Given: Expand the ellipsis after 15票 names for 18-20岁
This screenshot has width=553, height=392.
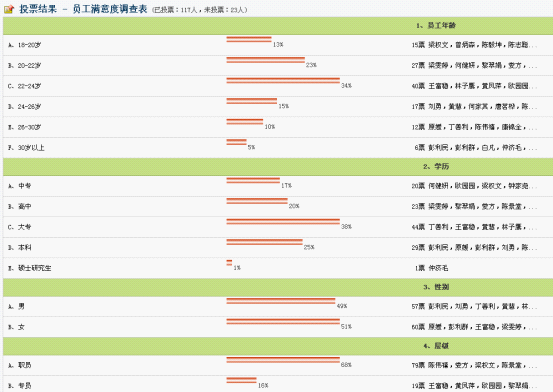Looking at the screenshot, I should [533, 46].
